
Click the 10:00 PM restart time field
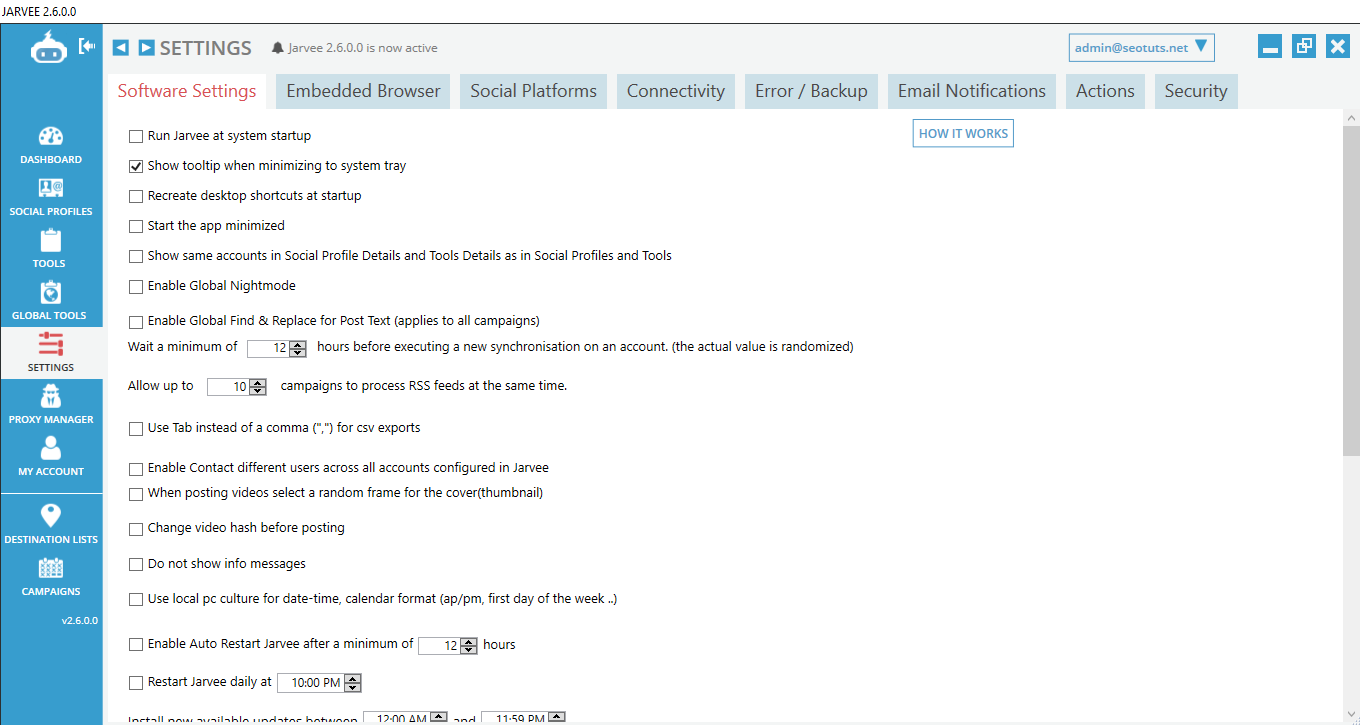(x=310, y=682)
